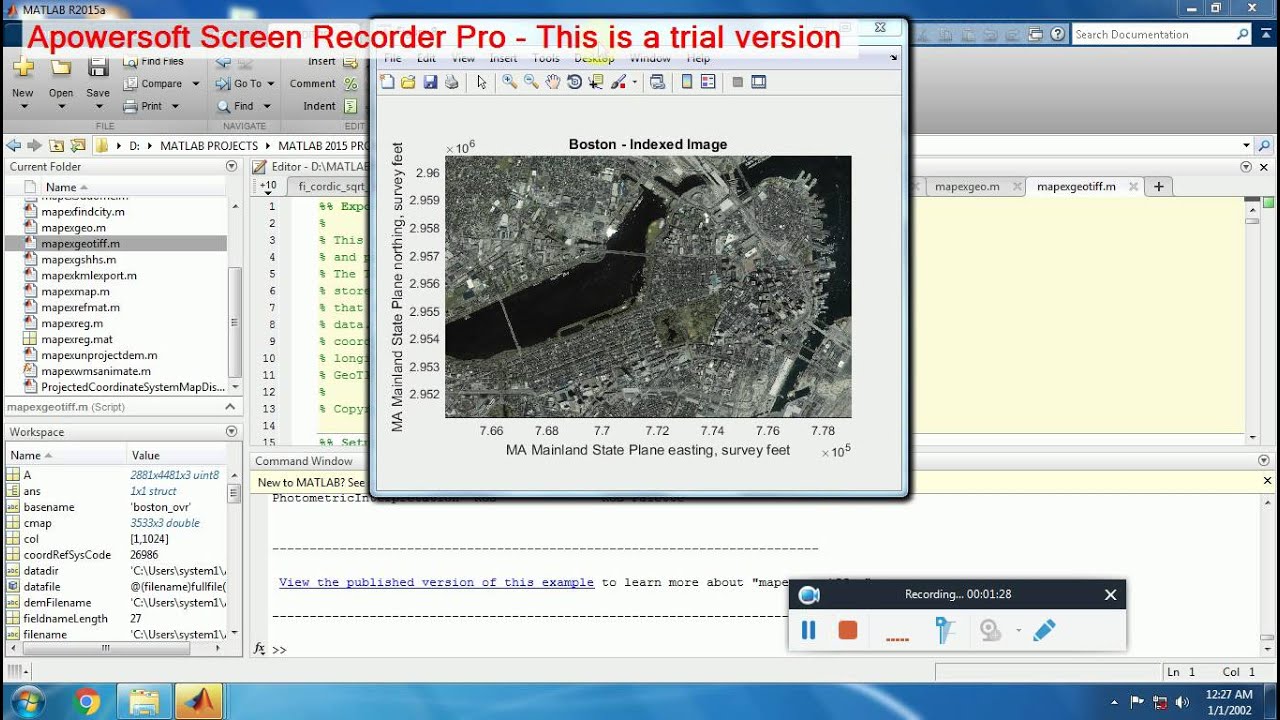Click the Open File icon in figure toolbar
The height and width of the screenshot is (720, 1280).
tap(408, 82)
